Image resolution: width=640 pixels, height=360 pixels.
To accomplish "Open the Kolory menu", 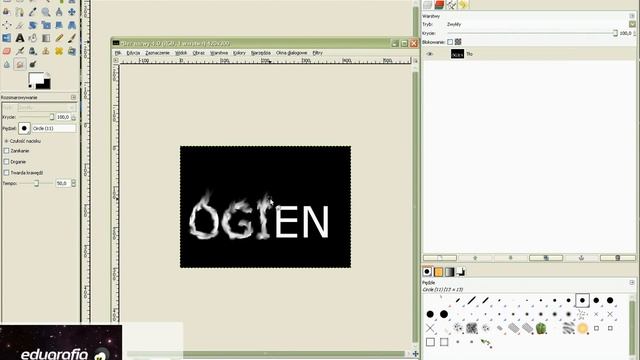I will 239,53.
